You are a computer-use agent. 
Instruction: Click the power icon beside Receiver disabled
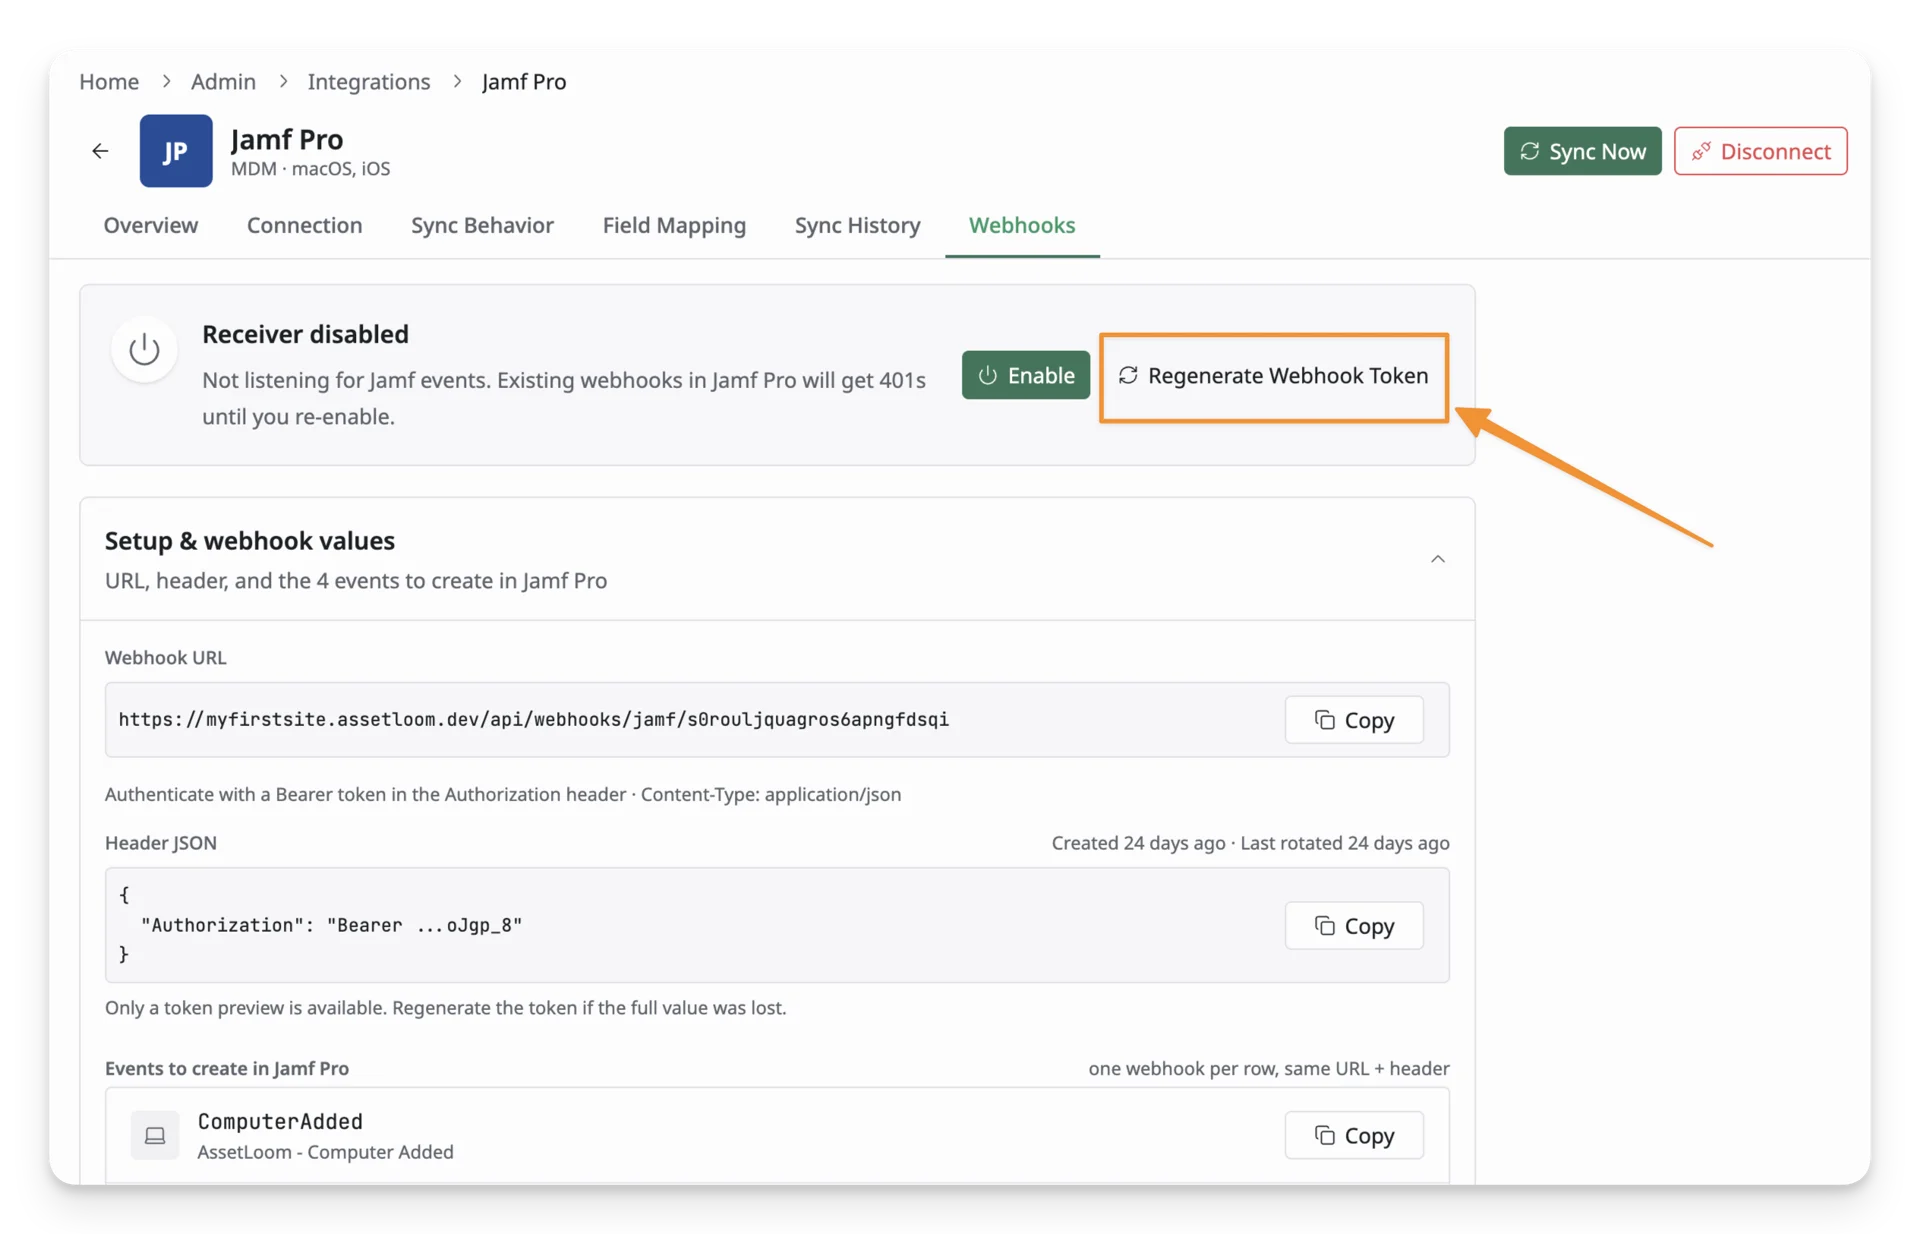(144, 349)
